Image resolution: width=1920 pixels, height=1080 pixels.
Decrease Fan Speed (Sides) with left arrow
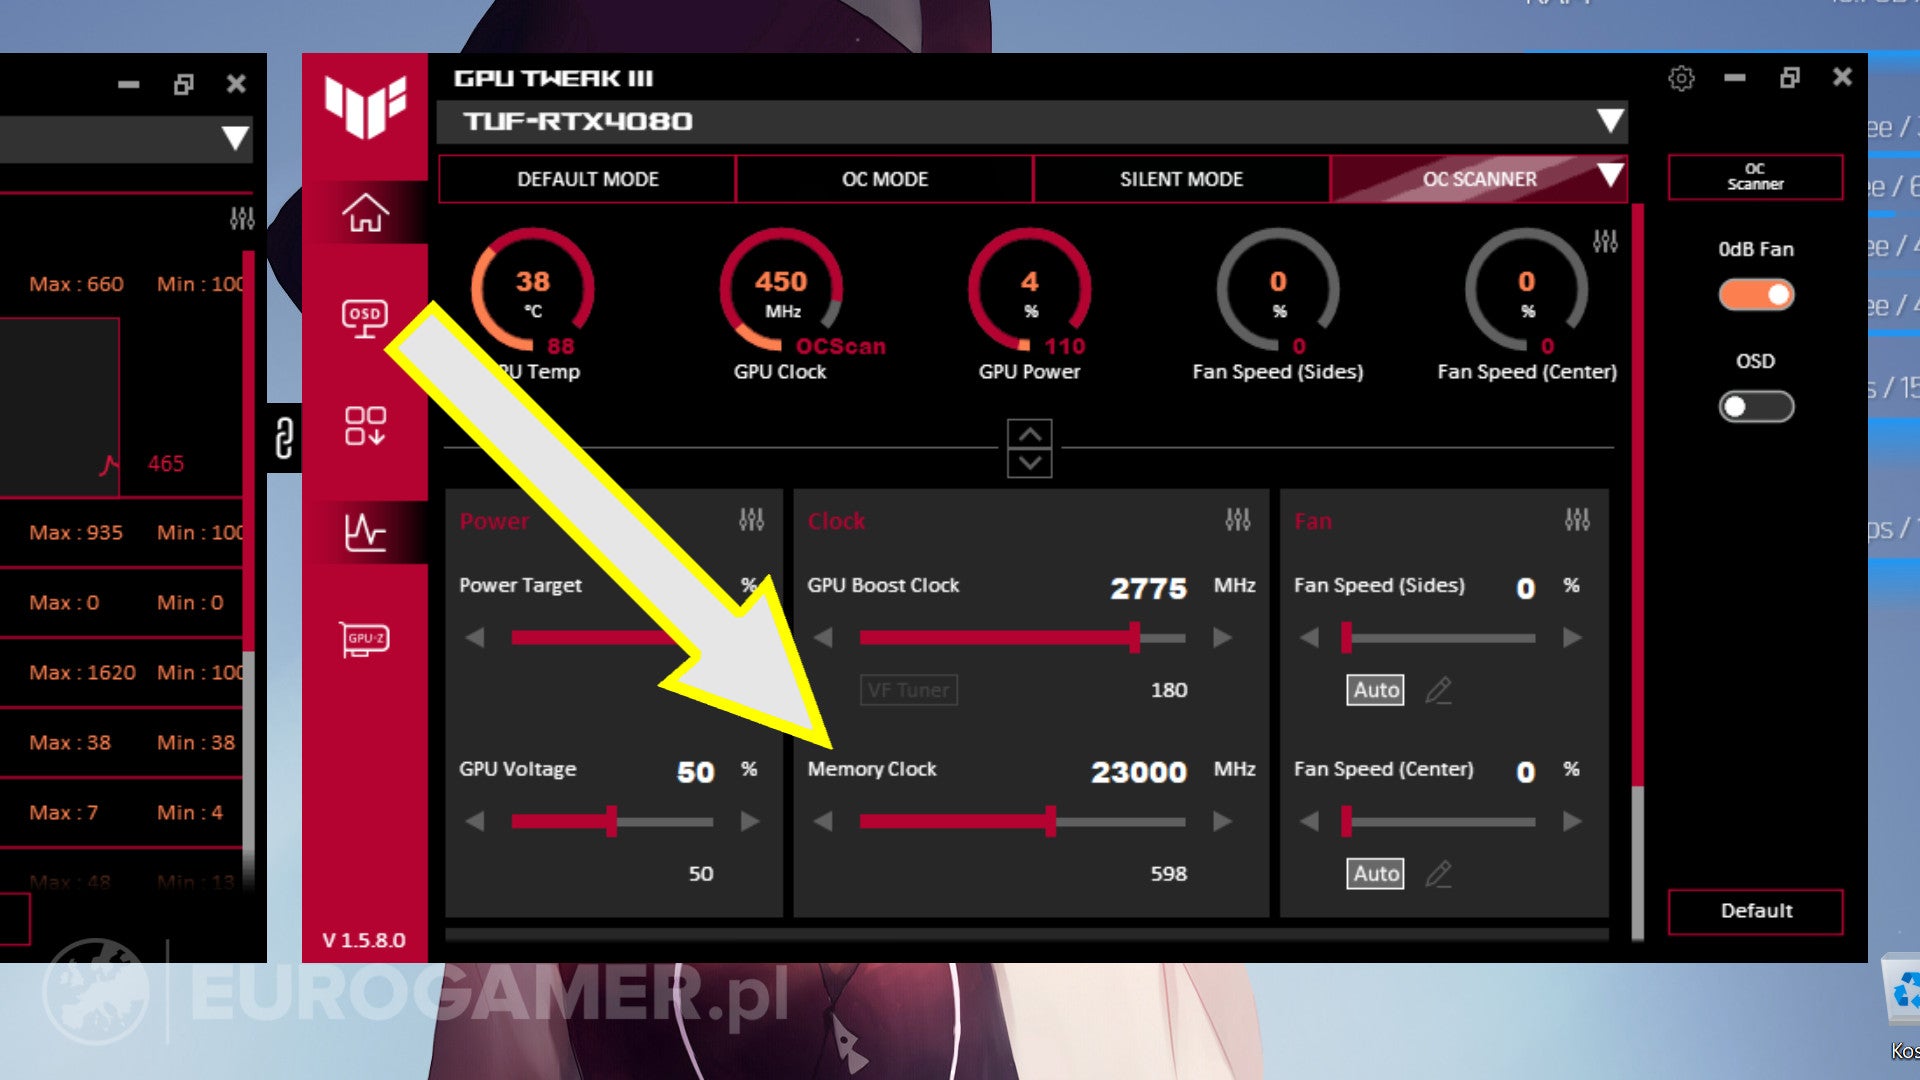[x=1309, y=638]
